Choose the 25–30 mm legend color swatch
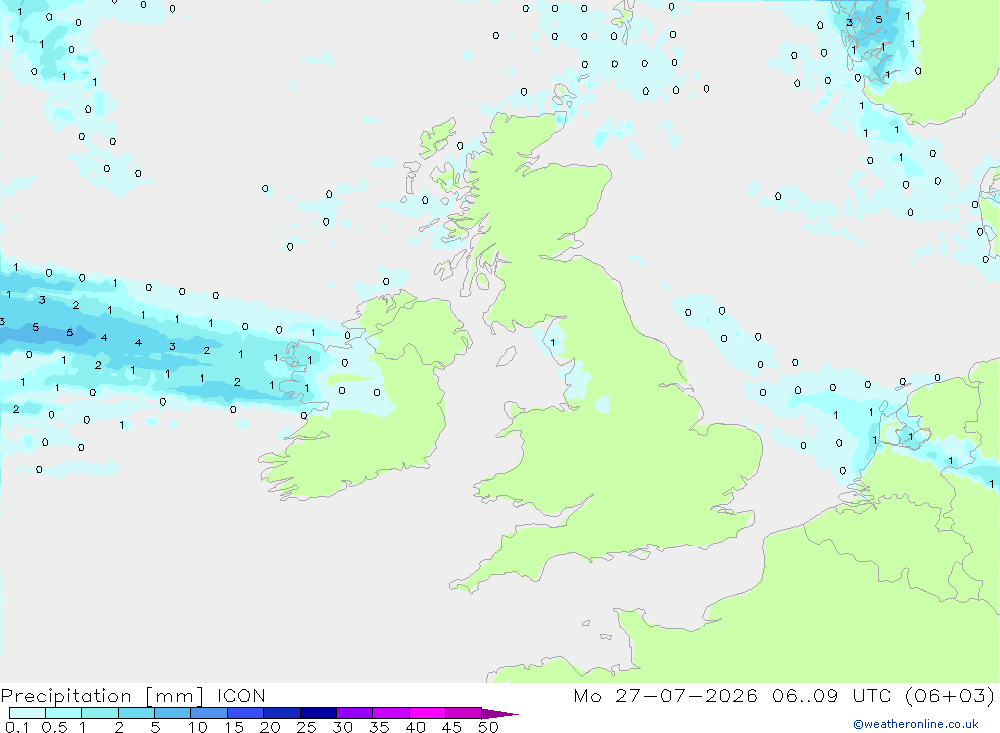The image size is (1000, 733). (318, 713)
